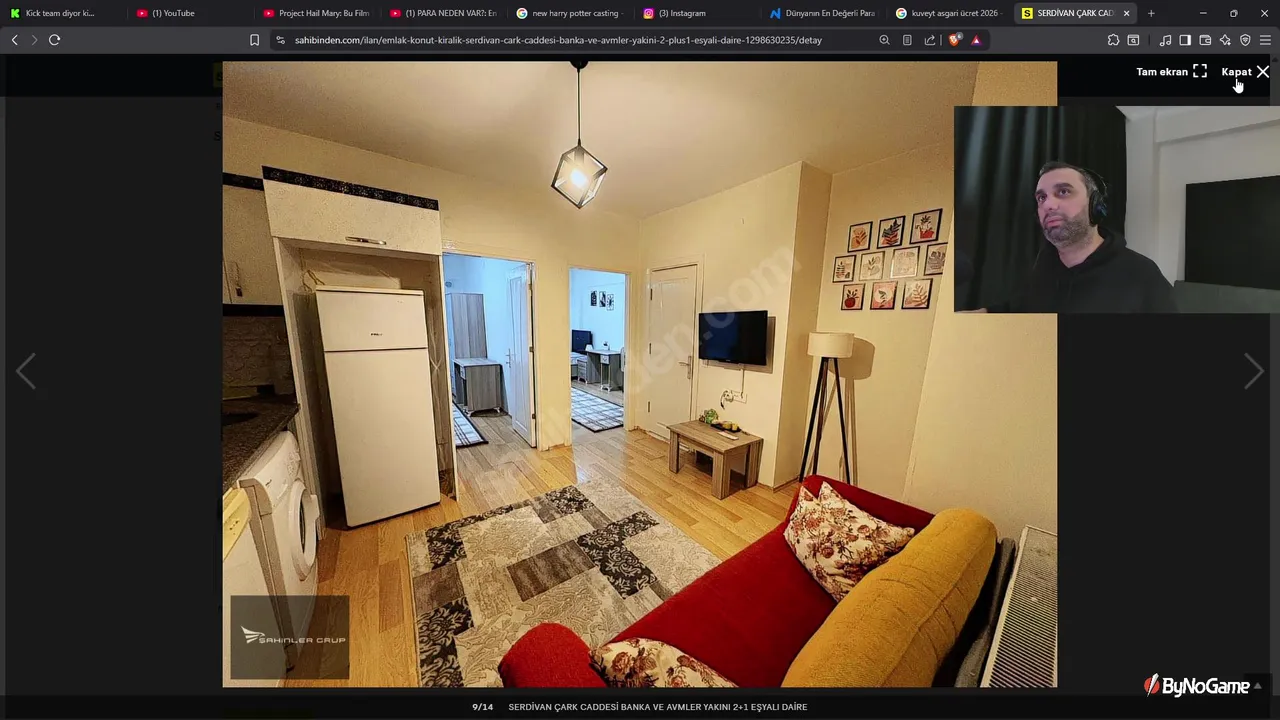Go back with the browser back arrow

pos(14,40)
